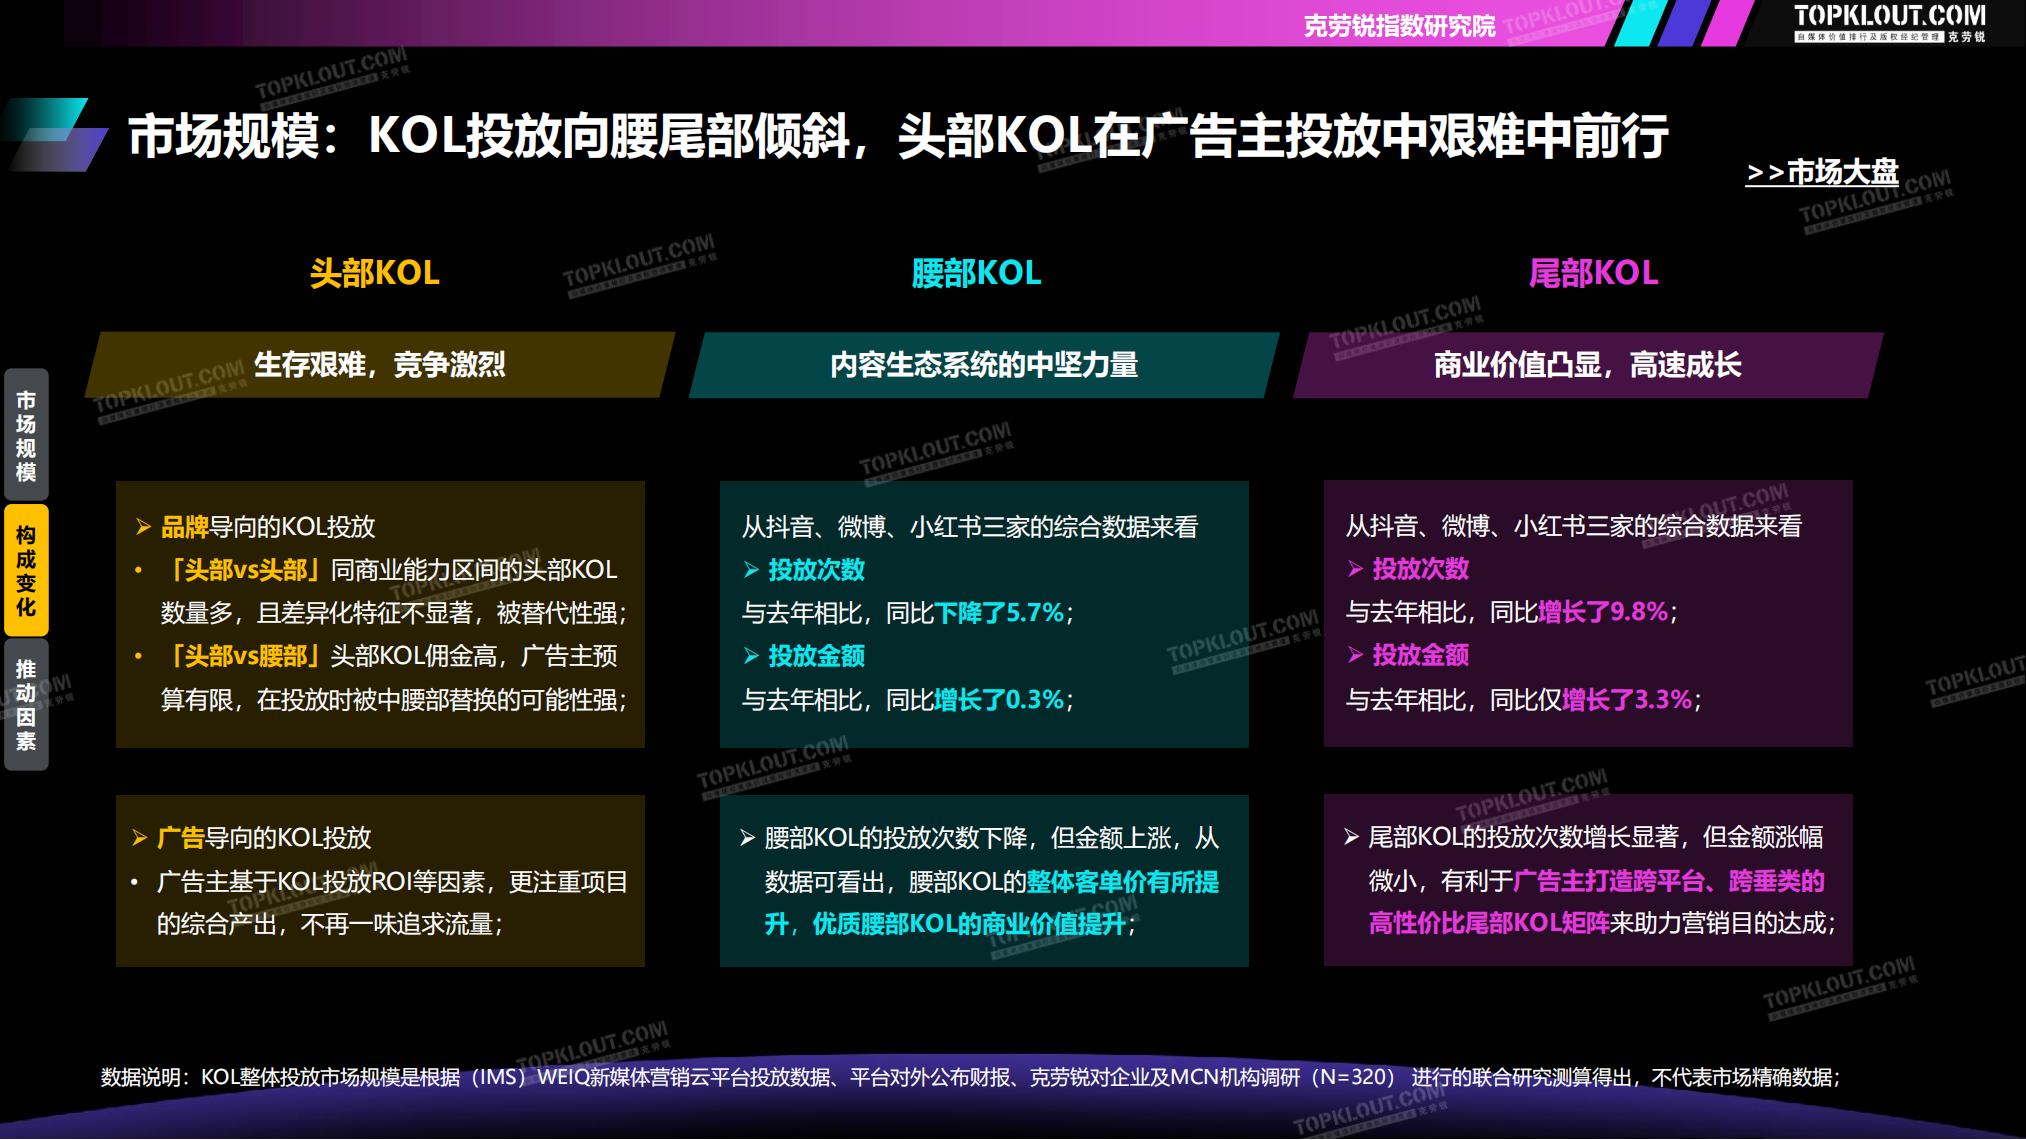Select the 市场规模 side tab
Viewport: 2026px width, 1140px height.
click(x=26, y=436)
